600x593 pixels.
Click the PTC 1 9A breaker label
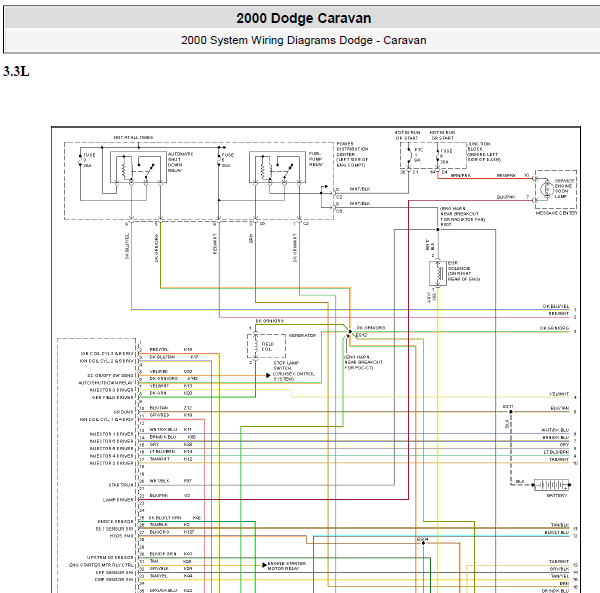[x=418, y=155]
